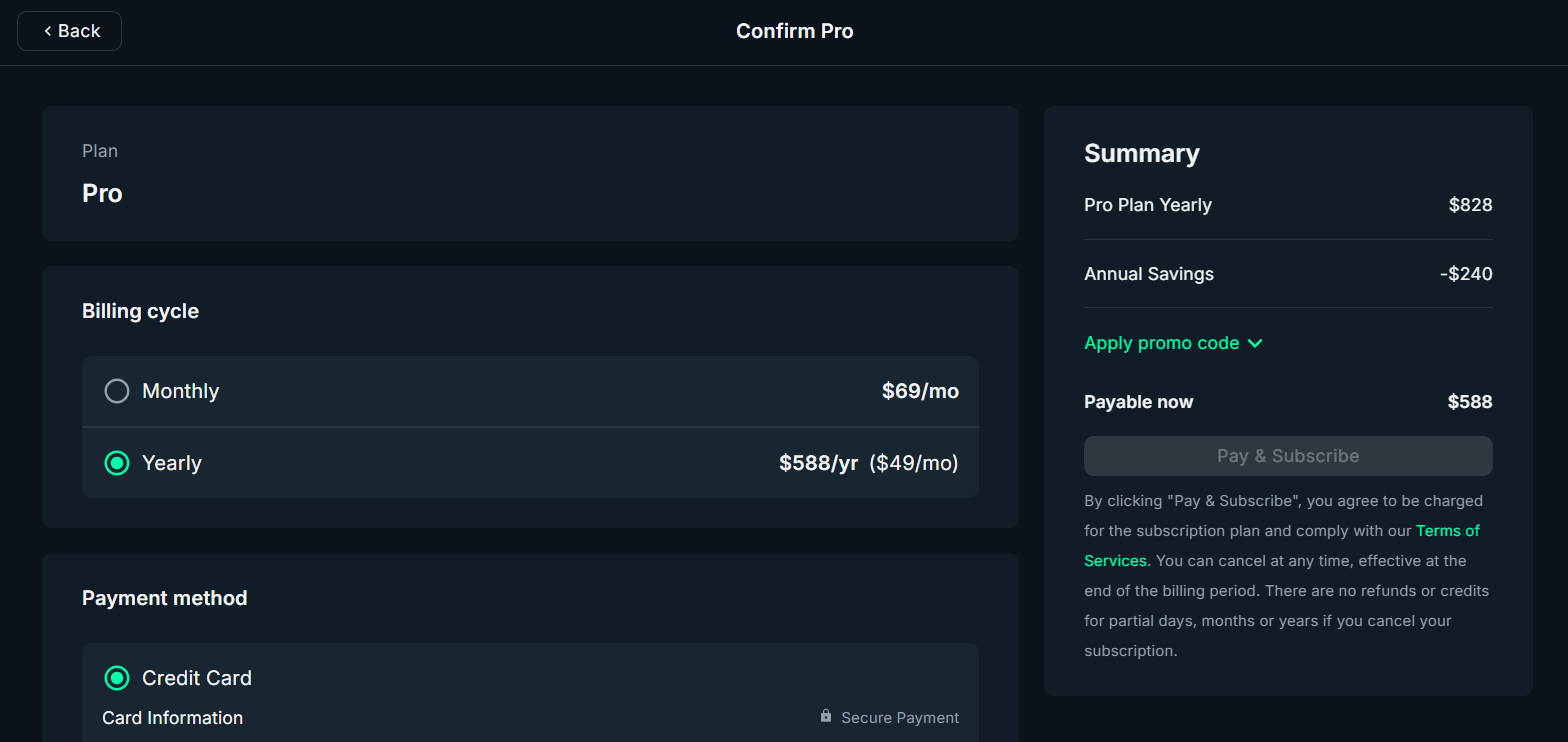Expand the Apply promo code section
This screenshot has width=1568, height=742.
coord(1160,343)
